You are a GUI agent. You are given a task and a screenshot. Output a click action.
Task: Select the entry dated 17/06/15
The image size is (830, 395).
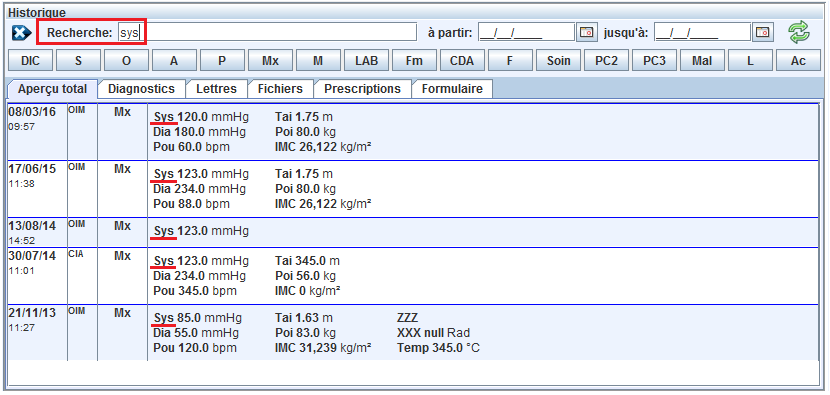(x=413, y=188)
